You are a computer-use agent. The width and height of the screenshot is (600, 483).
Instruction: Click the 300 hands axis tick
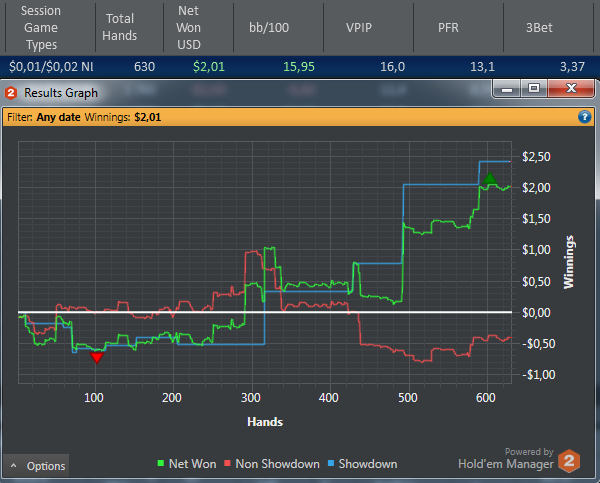[x=251, y=398]
